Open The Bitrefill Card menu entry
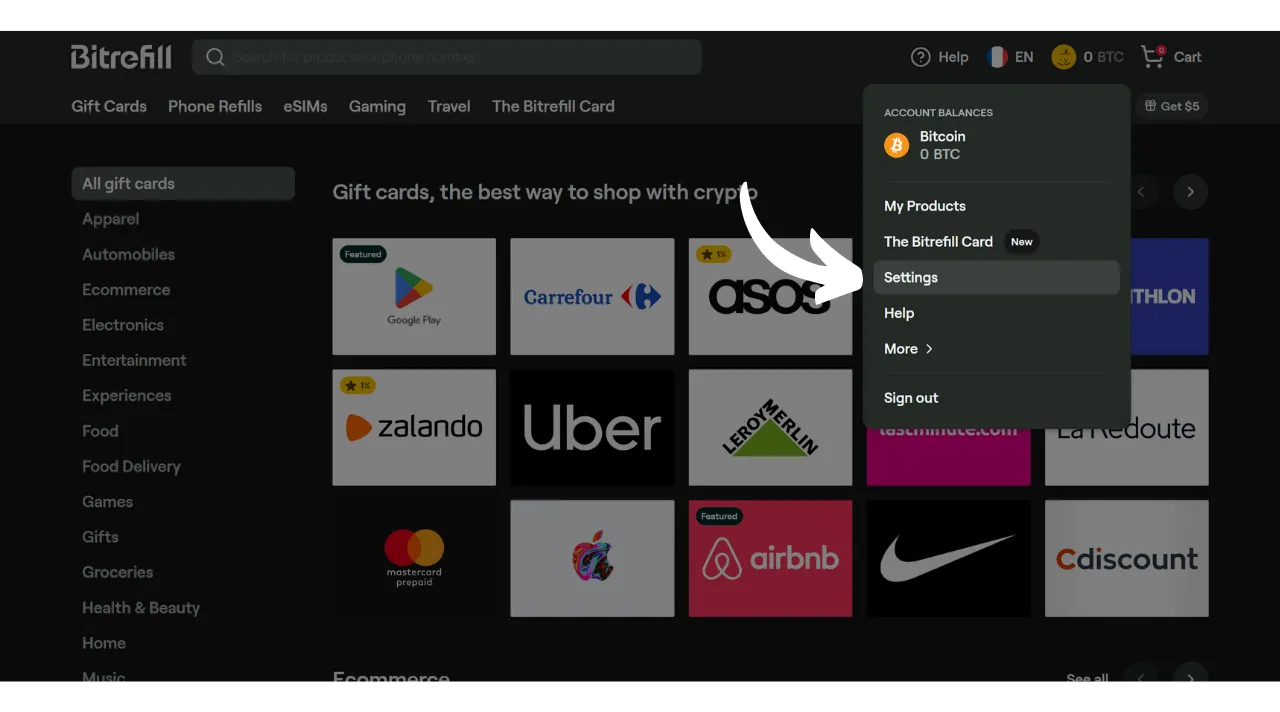This screenshot has height=712, width=1280. coord(938,242)
